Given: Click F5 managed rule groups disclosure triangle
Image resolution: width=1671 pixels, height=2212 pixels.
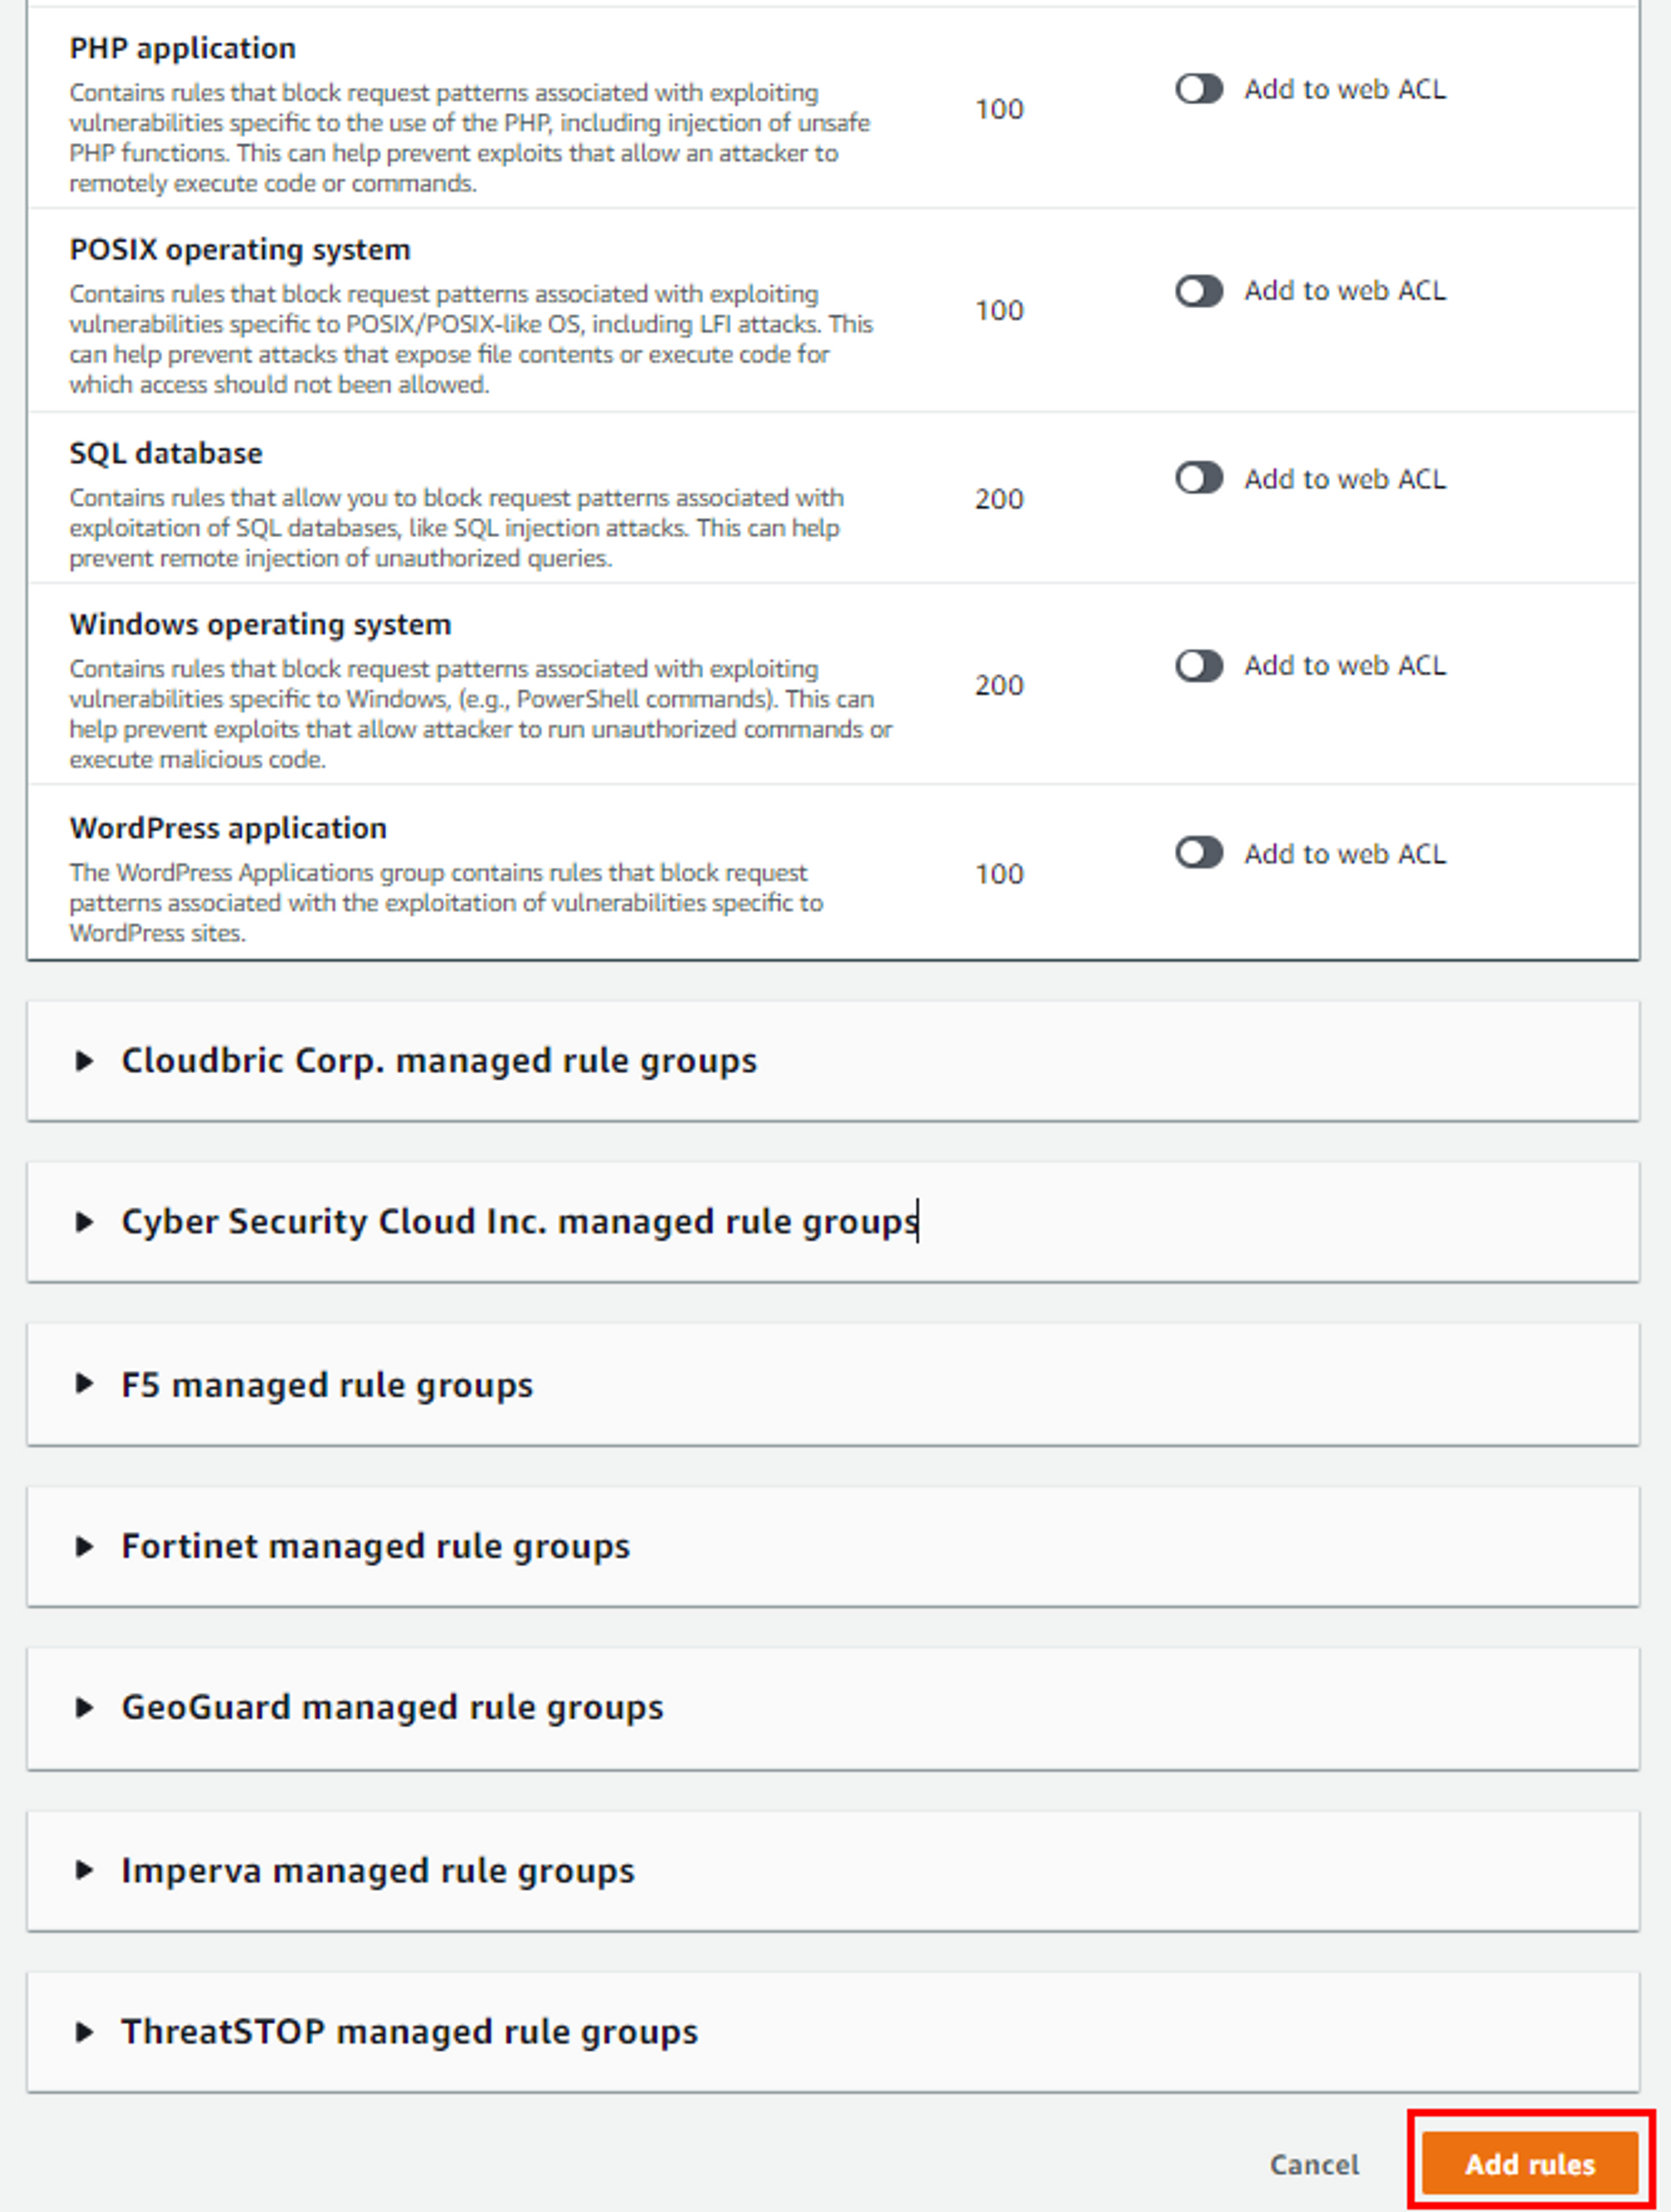Looking at the screenshot, I should tap(84, 1383).
